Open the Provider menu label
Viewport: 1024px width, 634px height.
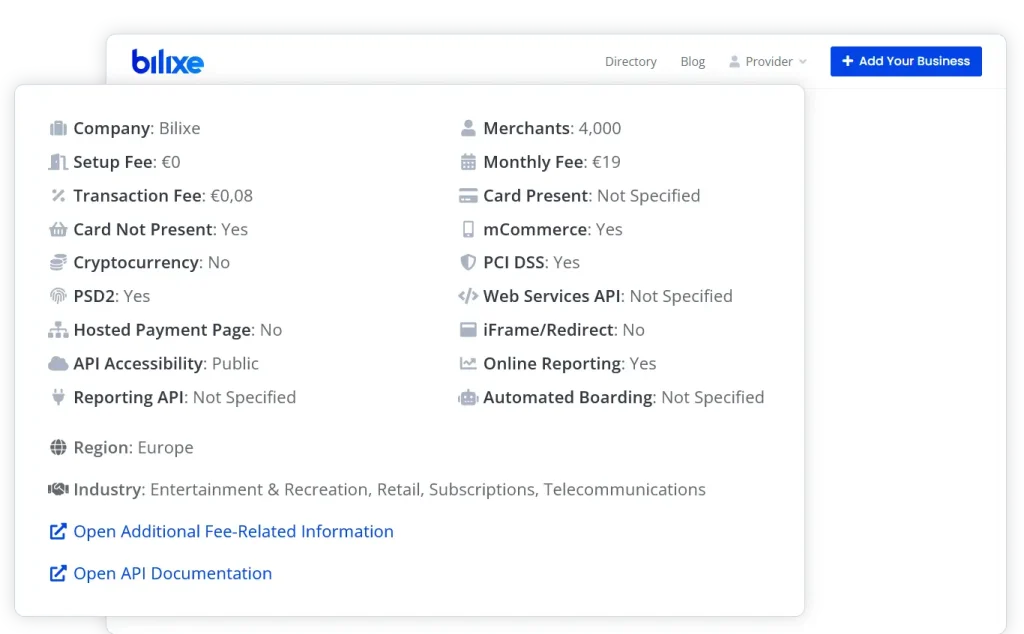pos(769,61)
